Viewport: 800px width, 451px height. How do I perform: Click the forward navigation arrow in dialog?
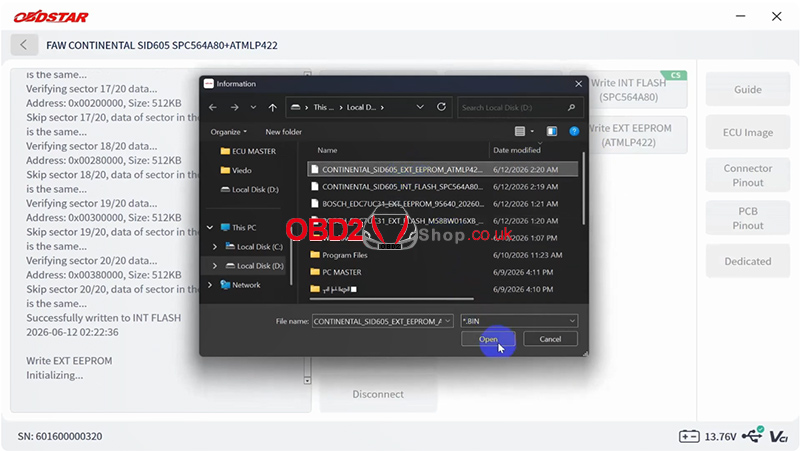[234, 107]
